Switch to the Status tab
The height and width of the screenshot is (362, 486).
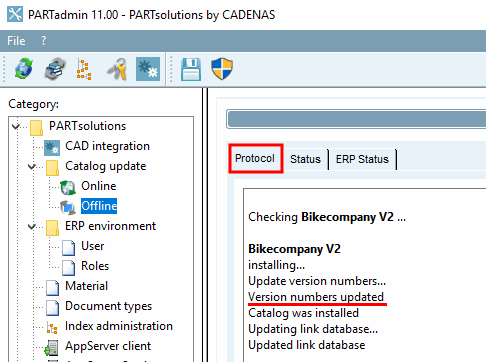click(305, 159)
